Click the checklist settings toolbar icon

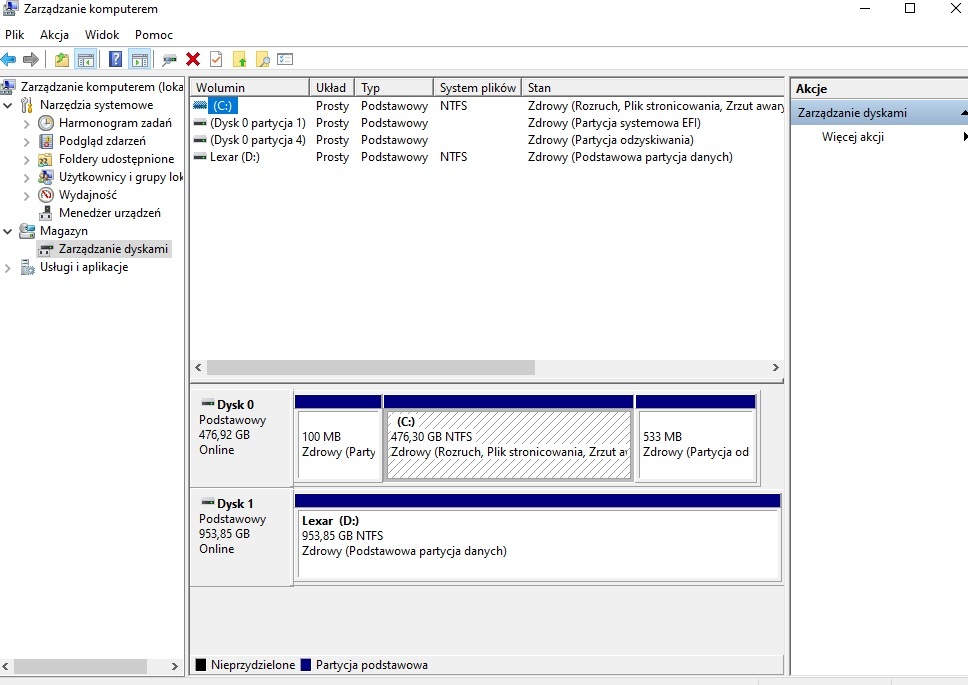pos(285,60)
